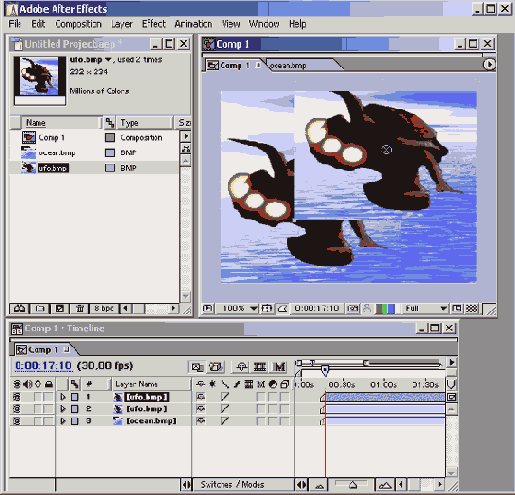Toggle region of interest icon in Comp window
The height and width of the screenshot is (495, 515).
pos(456,308)
